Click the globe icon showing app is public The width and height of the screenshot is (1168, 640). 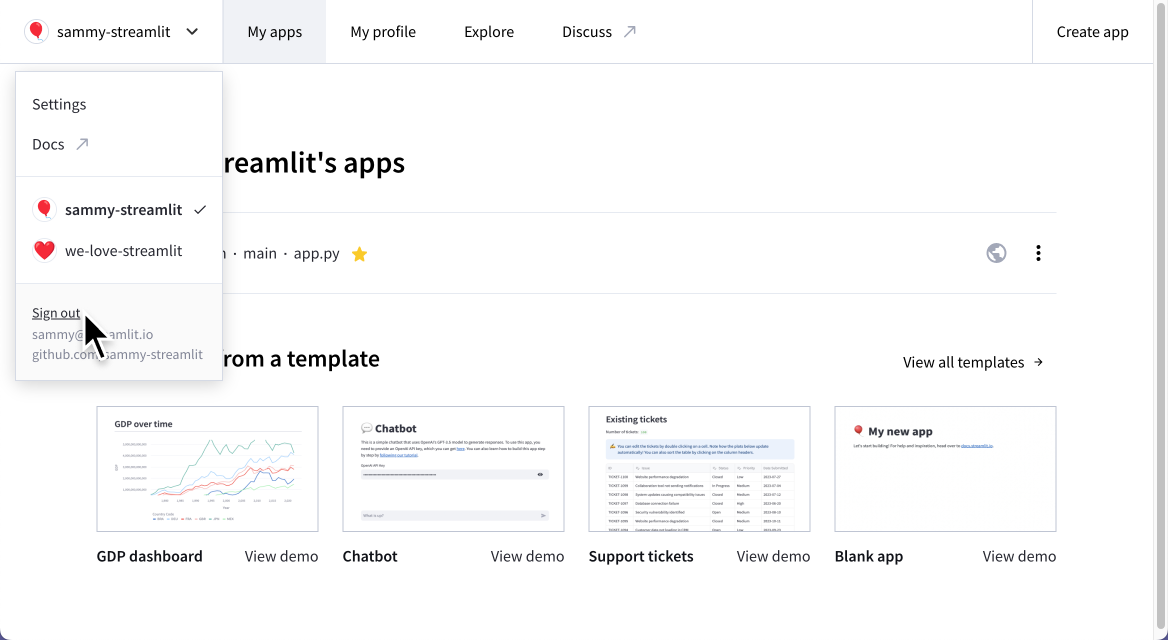(x=996, y=253)
